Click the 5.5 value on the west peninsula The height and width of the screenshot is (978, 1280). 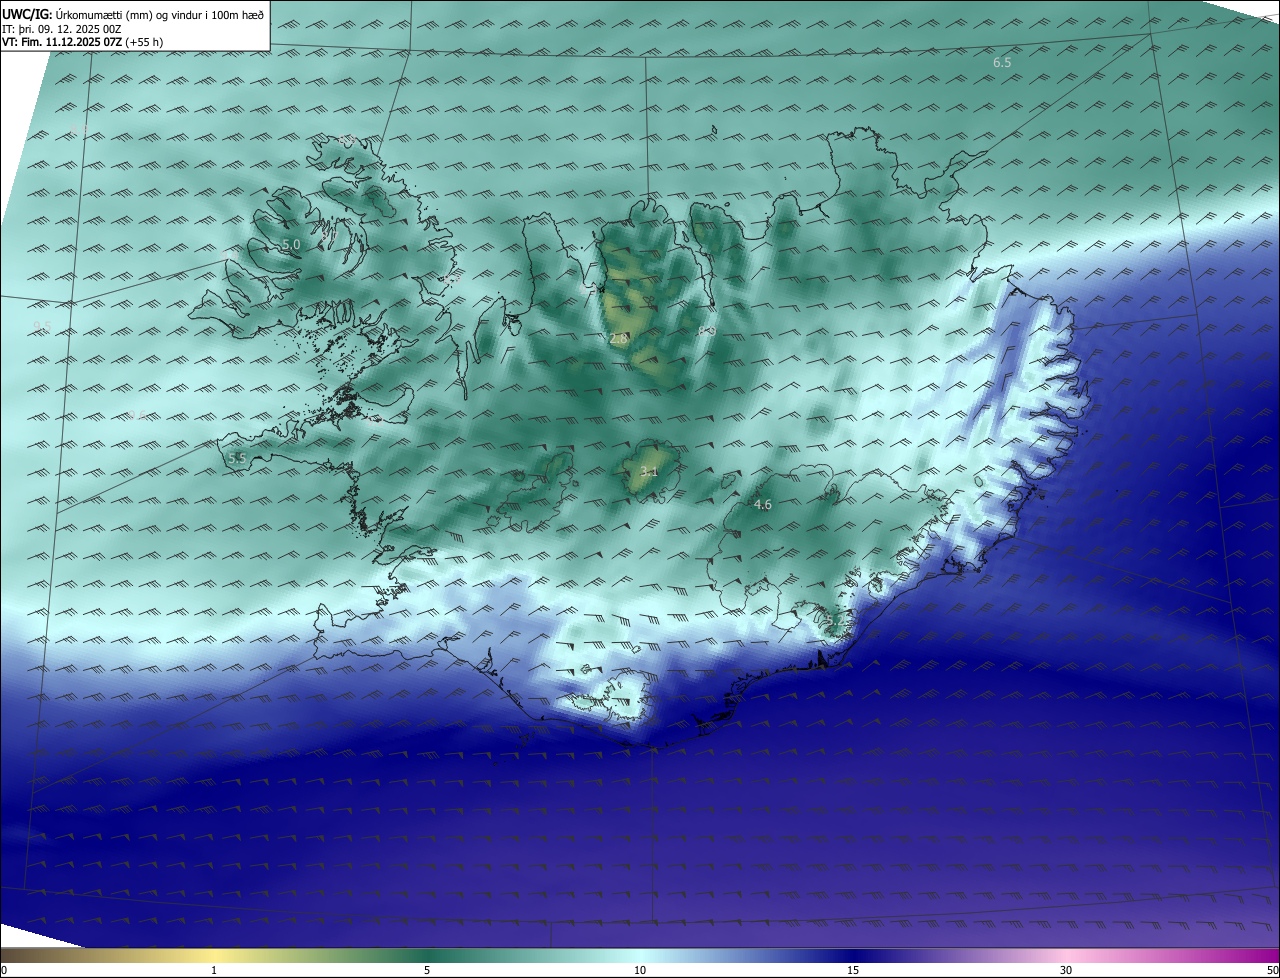coord(237,458)
